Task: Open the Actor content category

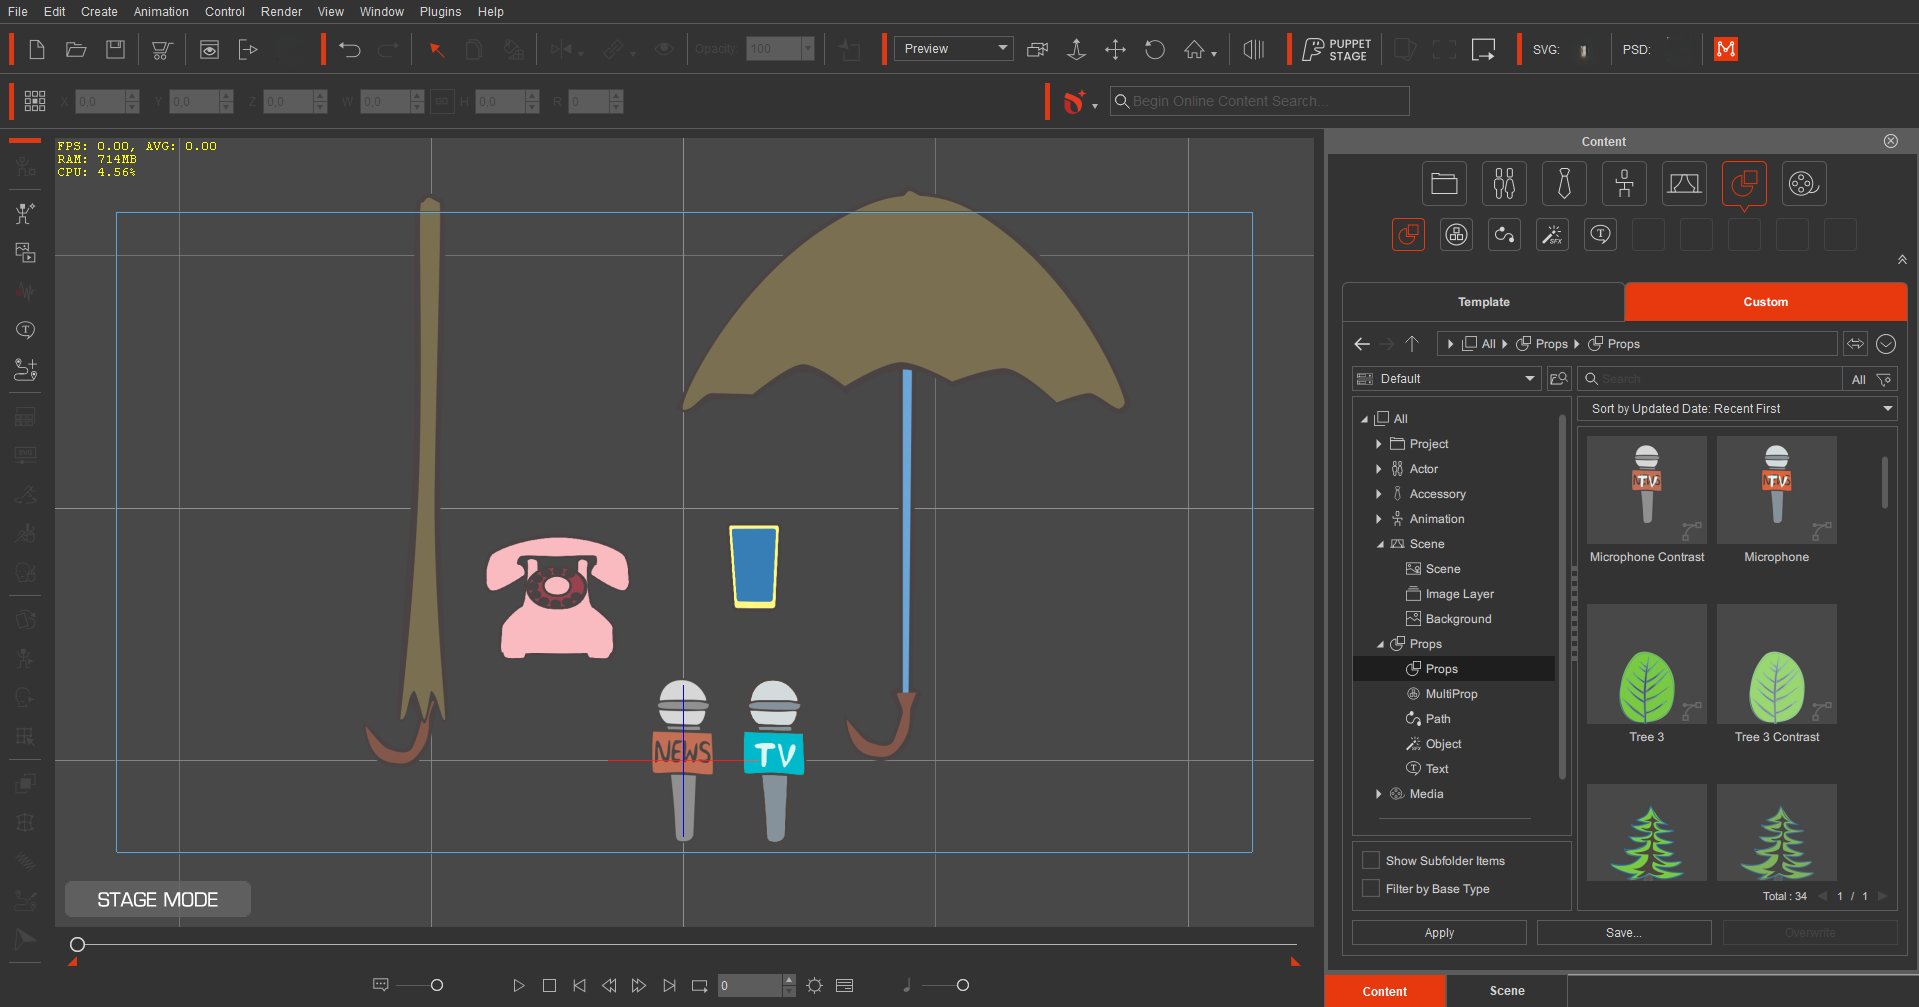Action: coord(1504,183)
